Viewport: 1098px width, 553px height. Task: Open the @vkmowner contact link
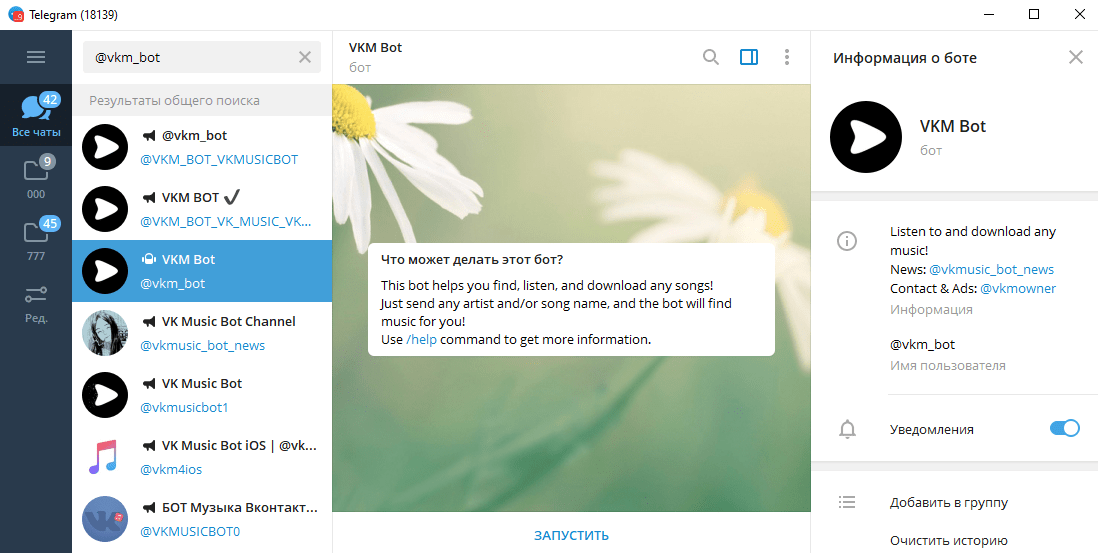pyautogui.click(x=1018, y=288)
